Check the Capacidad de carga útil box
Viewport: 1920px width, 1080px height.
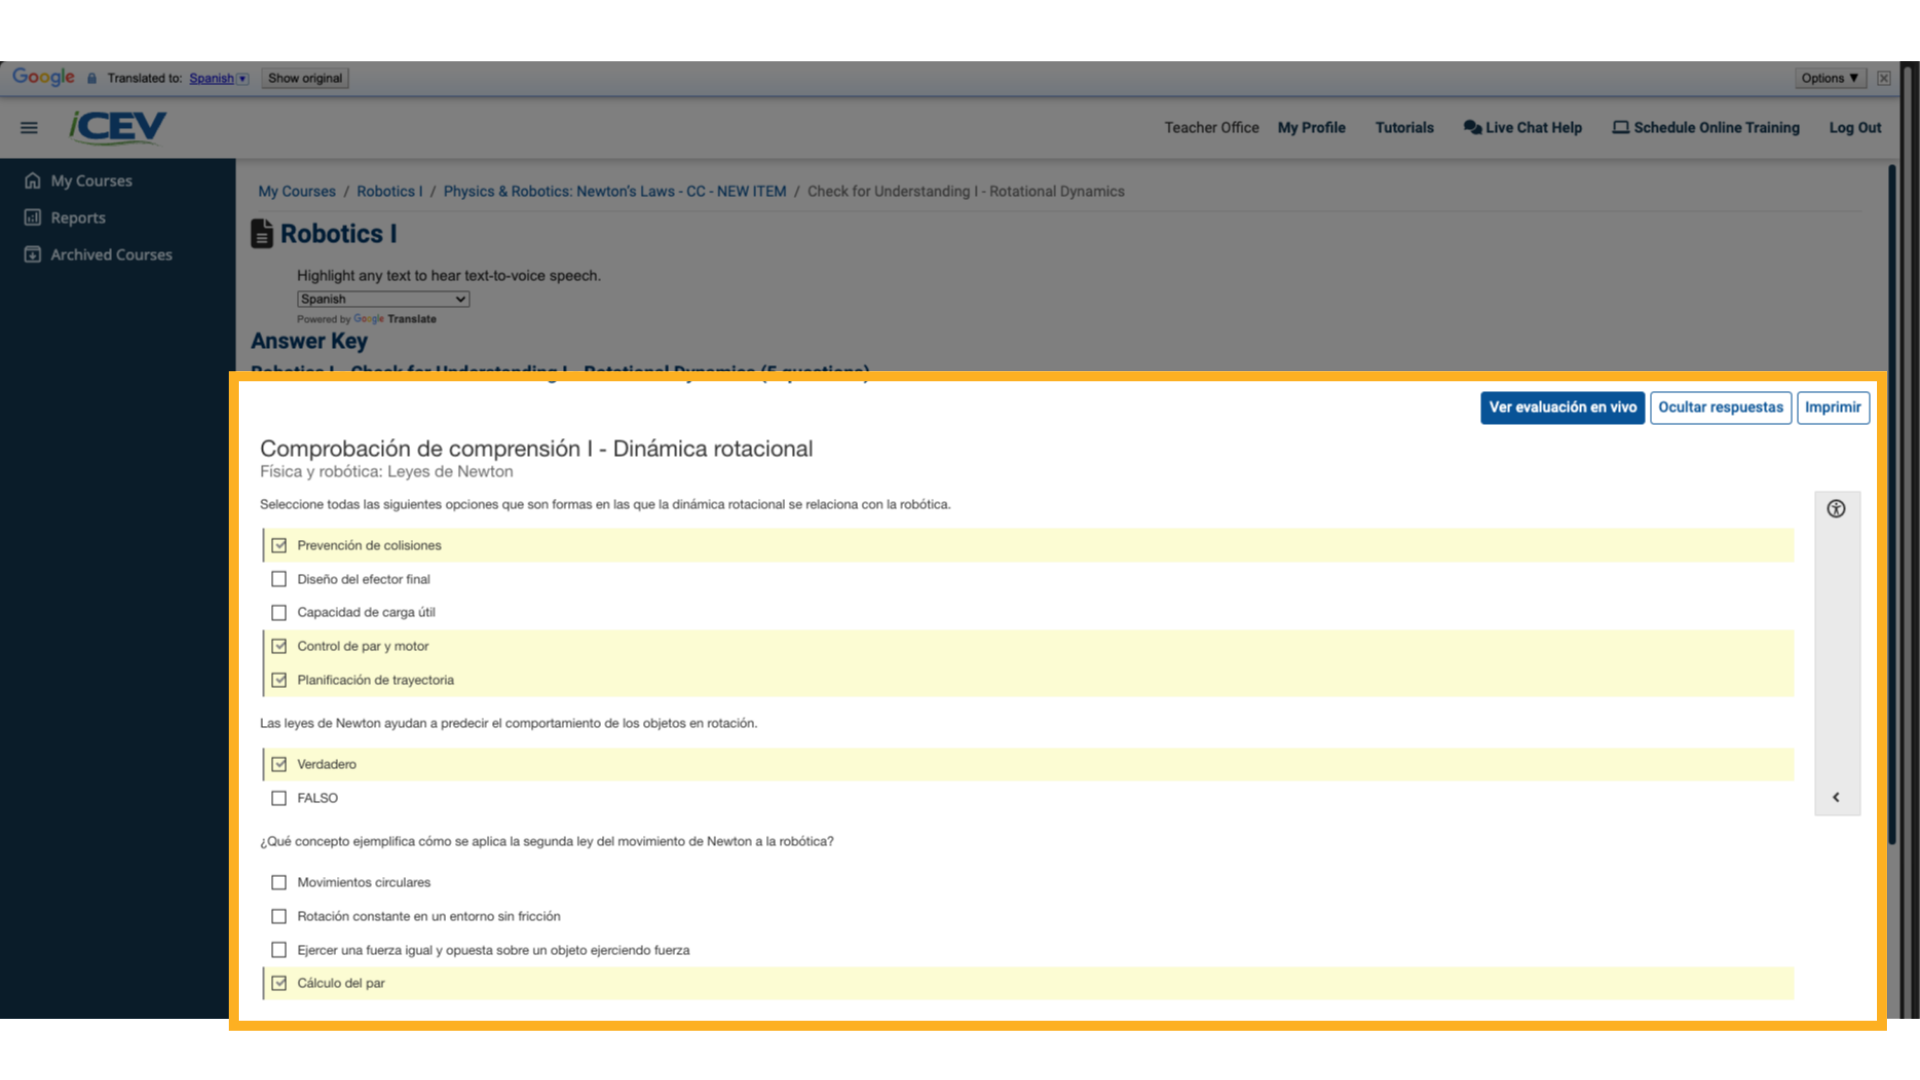[x=279, y=613]
